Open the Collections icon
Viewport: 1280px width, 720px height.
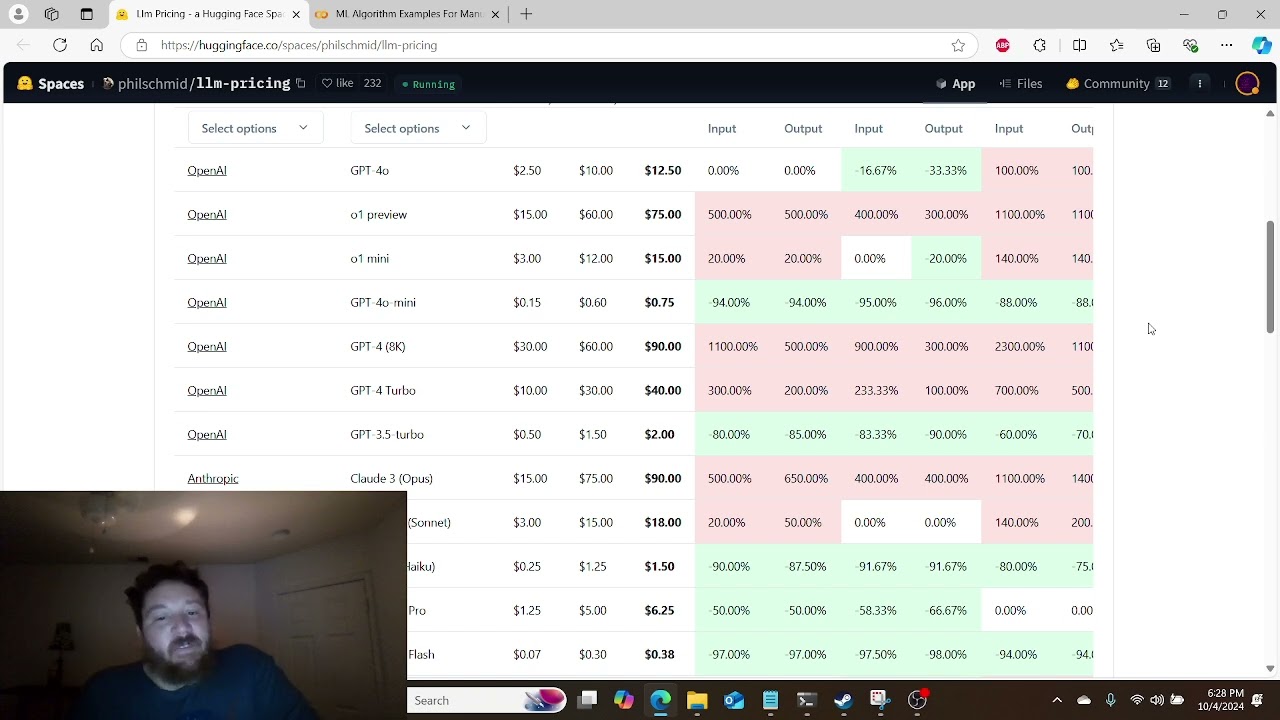pos(1153,45)
